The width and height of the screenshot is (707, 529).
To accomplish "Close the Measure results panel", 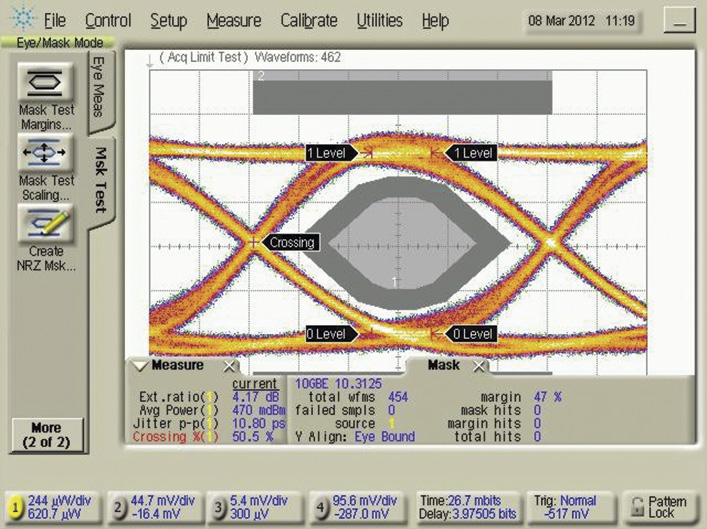I will point(229,366).
